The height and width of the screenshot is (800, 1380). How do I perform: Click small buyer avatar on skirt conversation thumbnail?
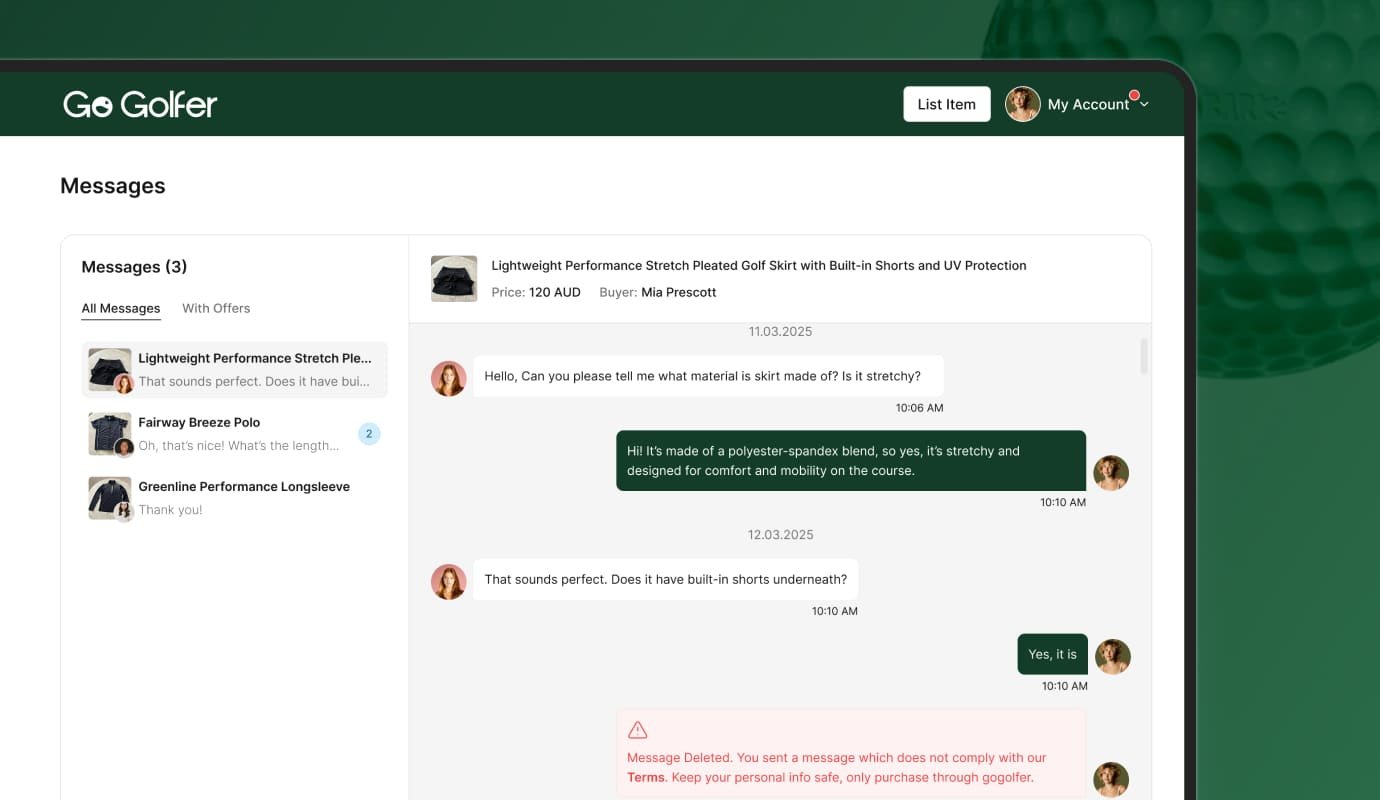[124, 384]
